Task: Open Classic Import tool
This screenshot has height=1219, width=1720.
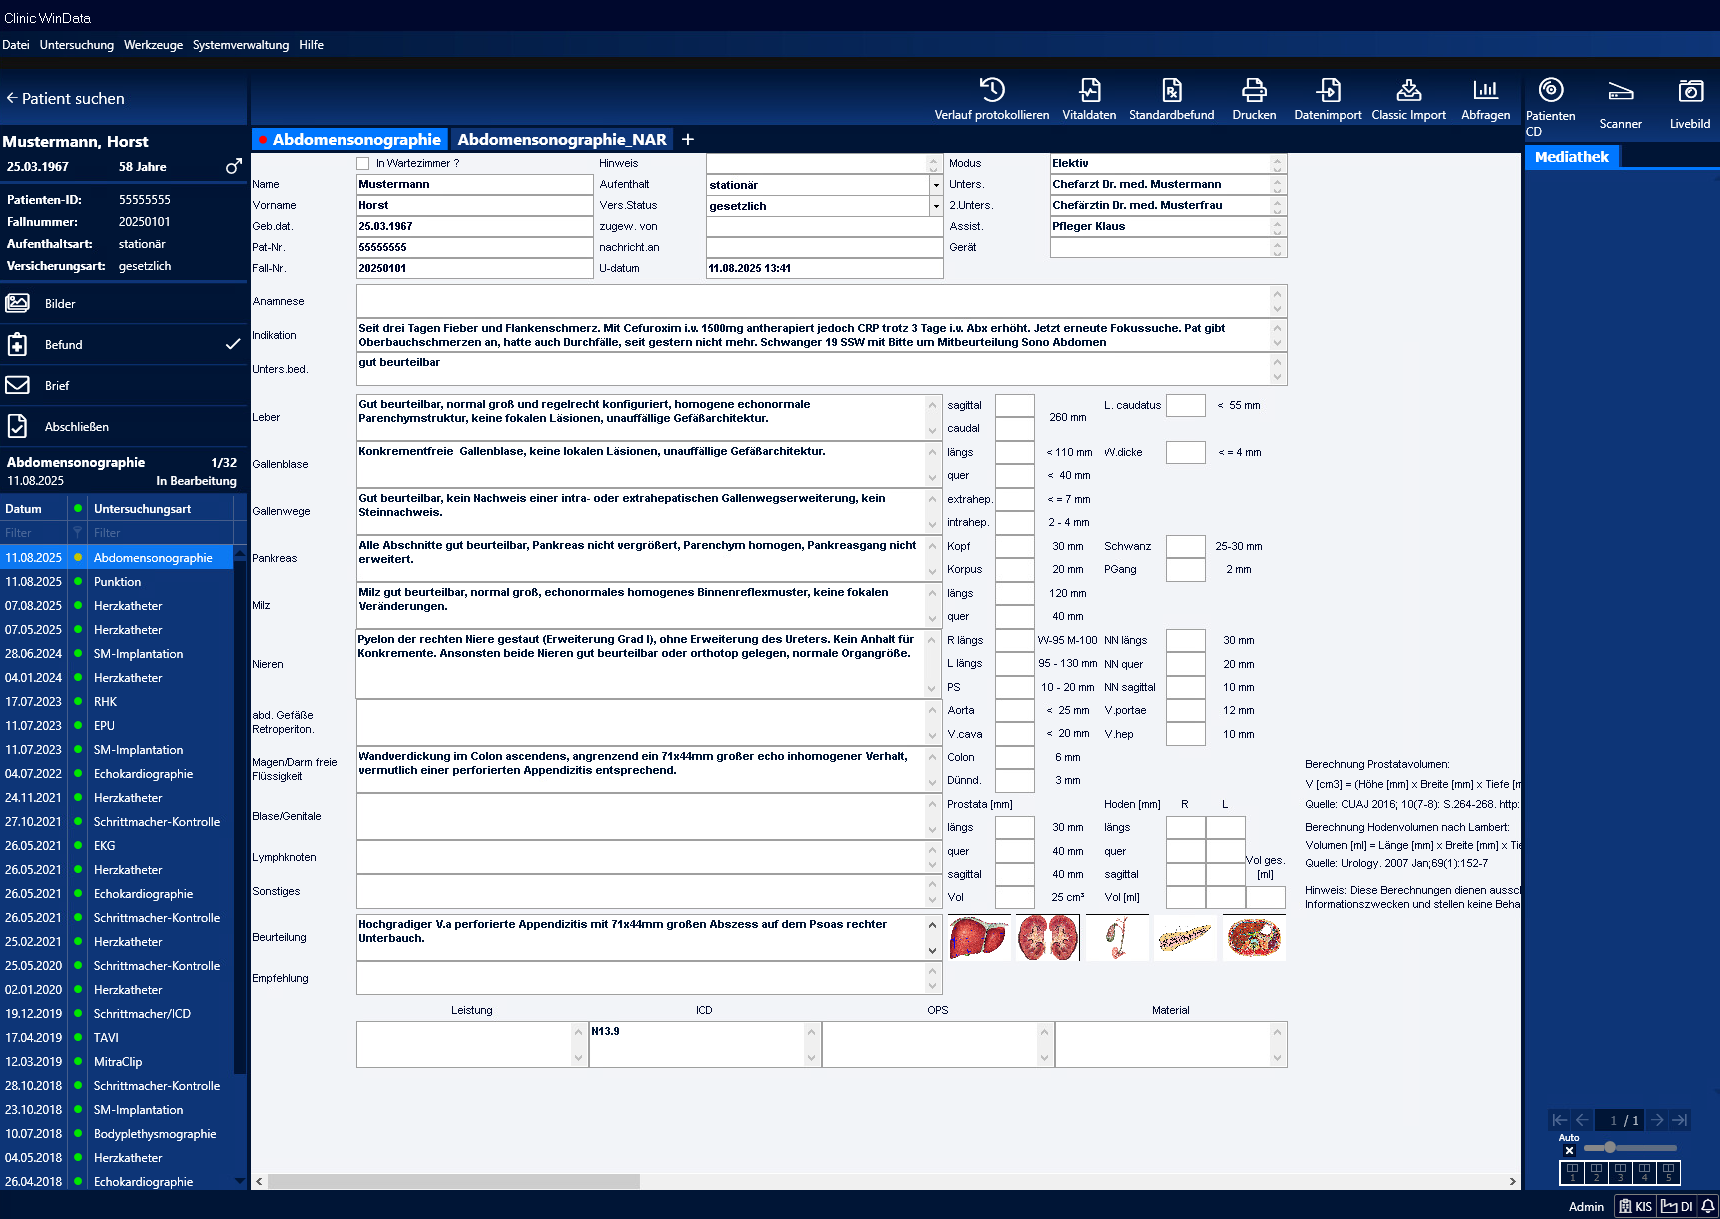Action: (1408, 99)
